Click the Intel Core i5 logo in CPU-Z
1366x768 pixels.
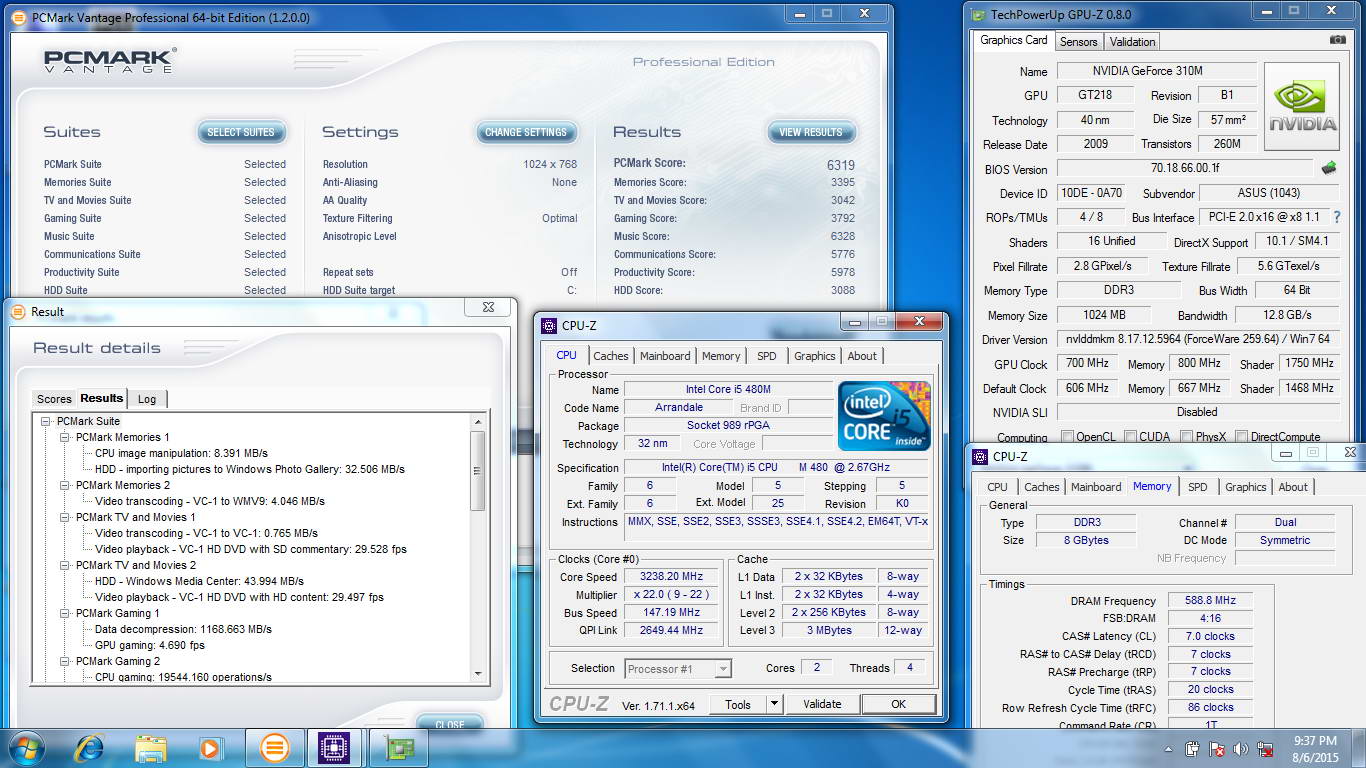click(885, 416)
